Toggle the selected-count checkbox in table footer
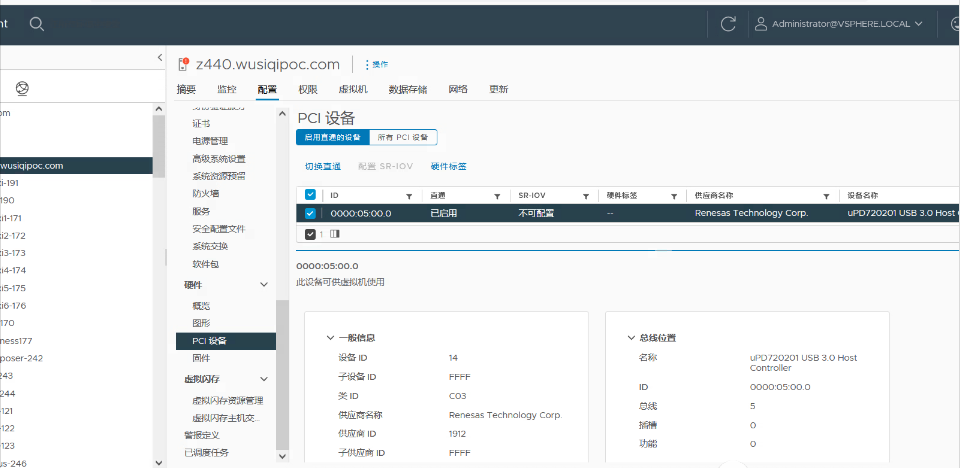Image resolution: width=960 pixels, height=468 pixels. click(x=310, y=234)
